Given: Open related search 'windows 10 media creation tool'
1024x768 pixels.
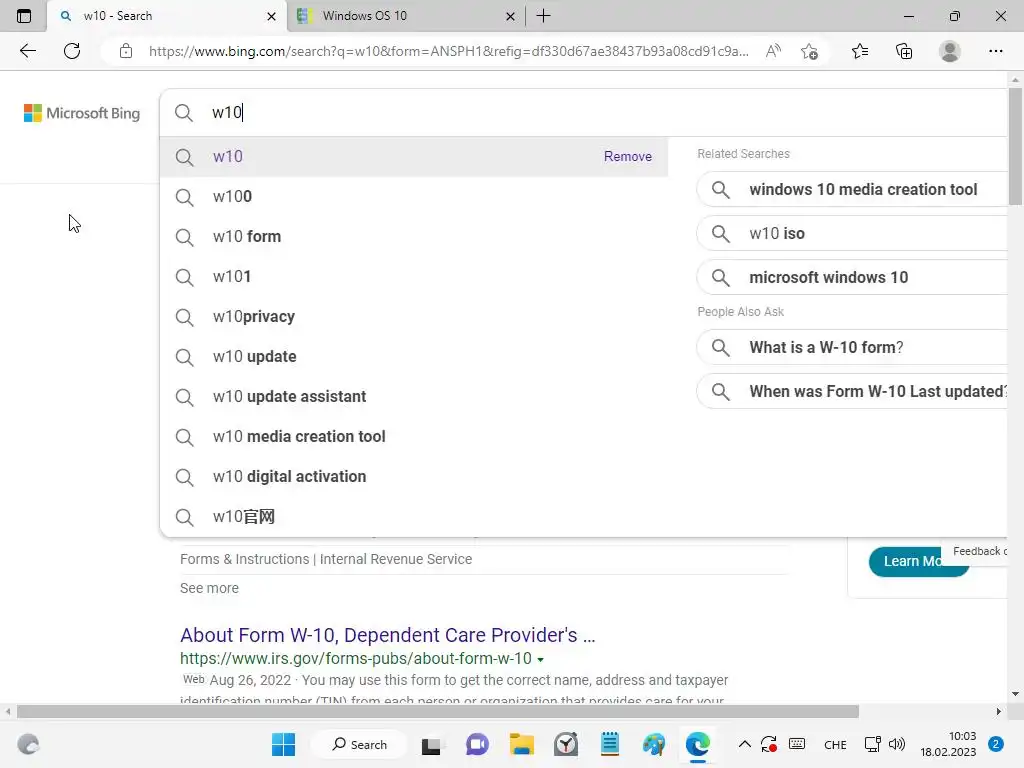Looking at the screenshot, I should click(852, 189).
